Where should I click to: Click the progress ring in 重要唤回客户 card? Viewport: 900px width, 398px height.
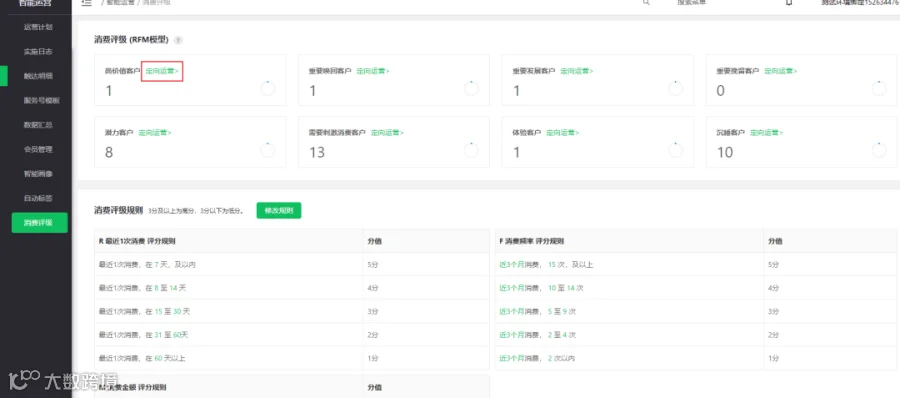(471, 88)
